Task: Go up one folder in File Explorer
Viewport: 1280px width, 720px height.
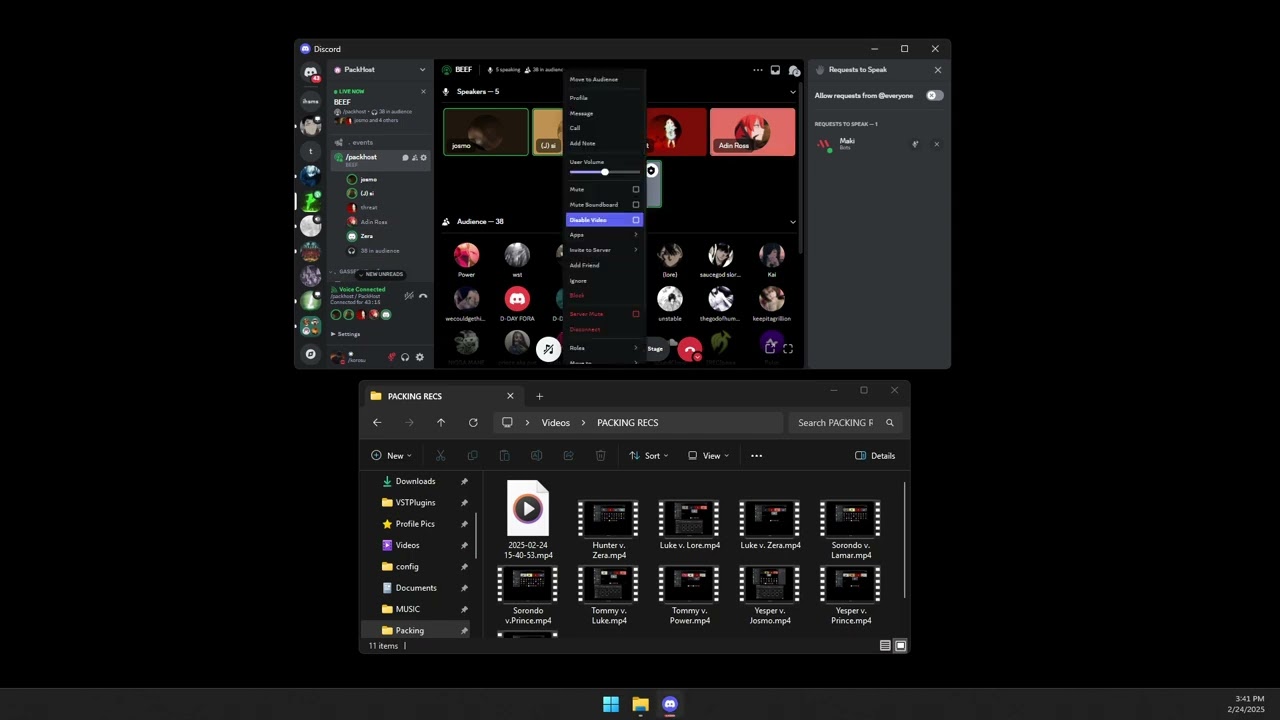Action: [441, 423]
